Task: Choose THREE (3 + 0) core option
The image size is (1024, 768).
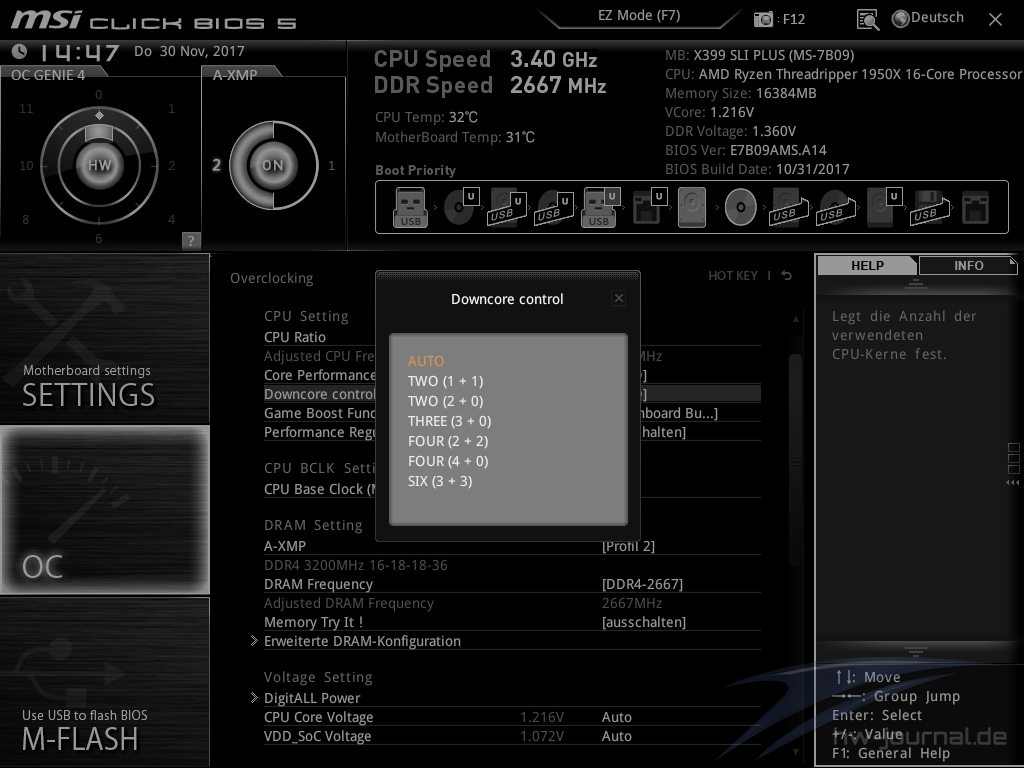Action: point(449,421)
